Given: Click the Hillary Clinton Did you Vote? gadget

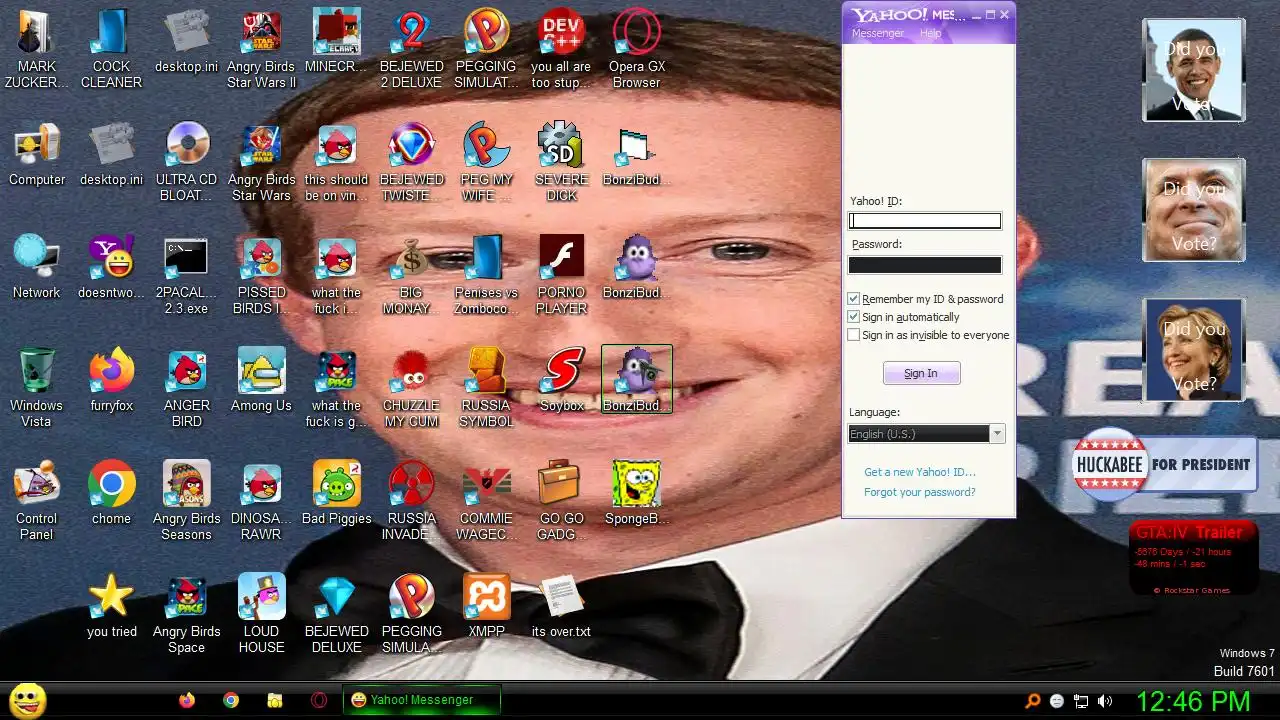Looking at the screenshot, I should point(1194,350).
